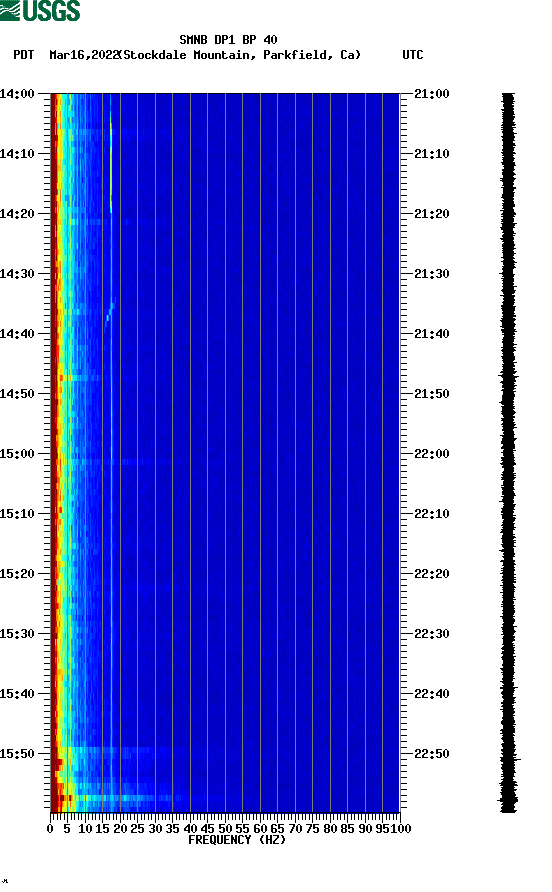552x892 pixels.
Task: Click the '22:20' UTC time label
Action: 432,573
